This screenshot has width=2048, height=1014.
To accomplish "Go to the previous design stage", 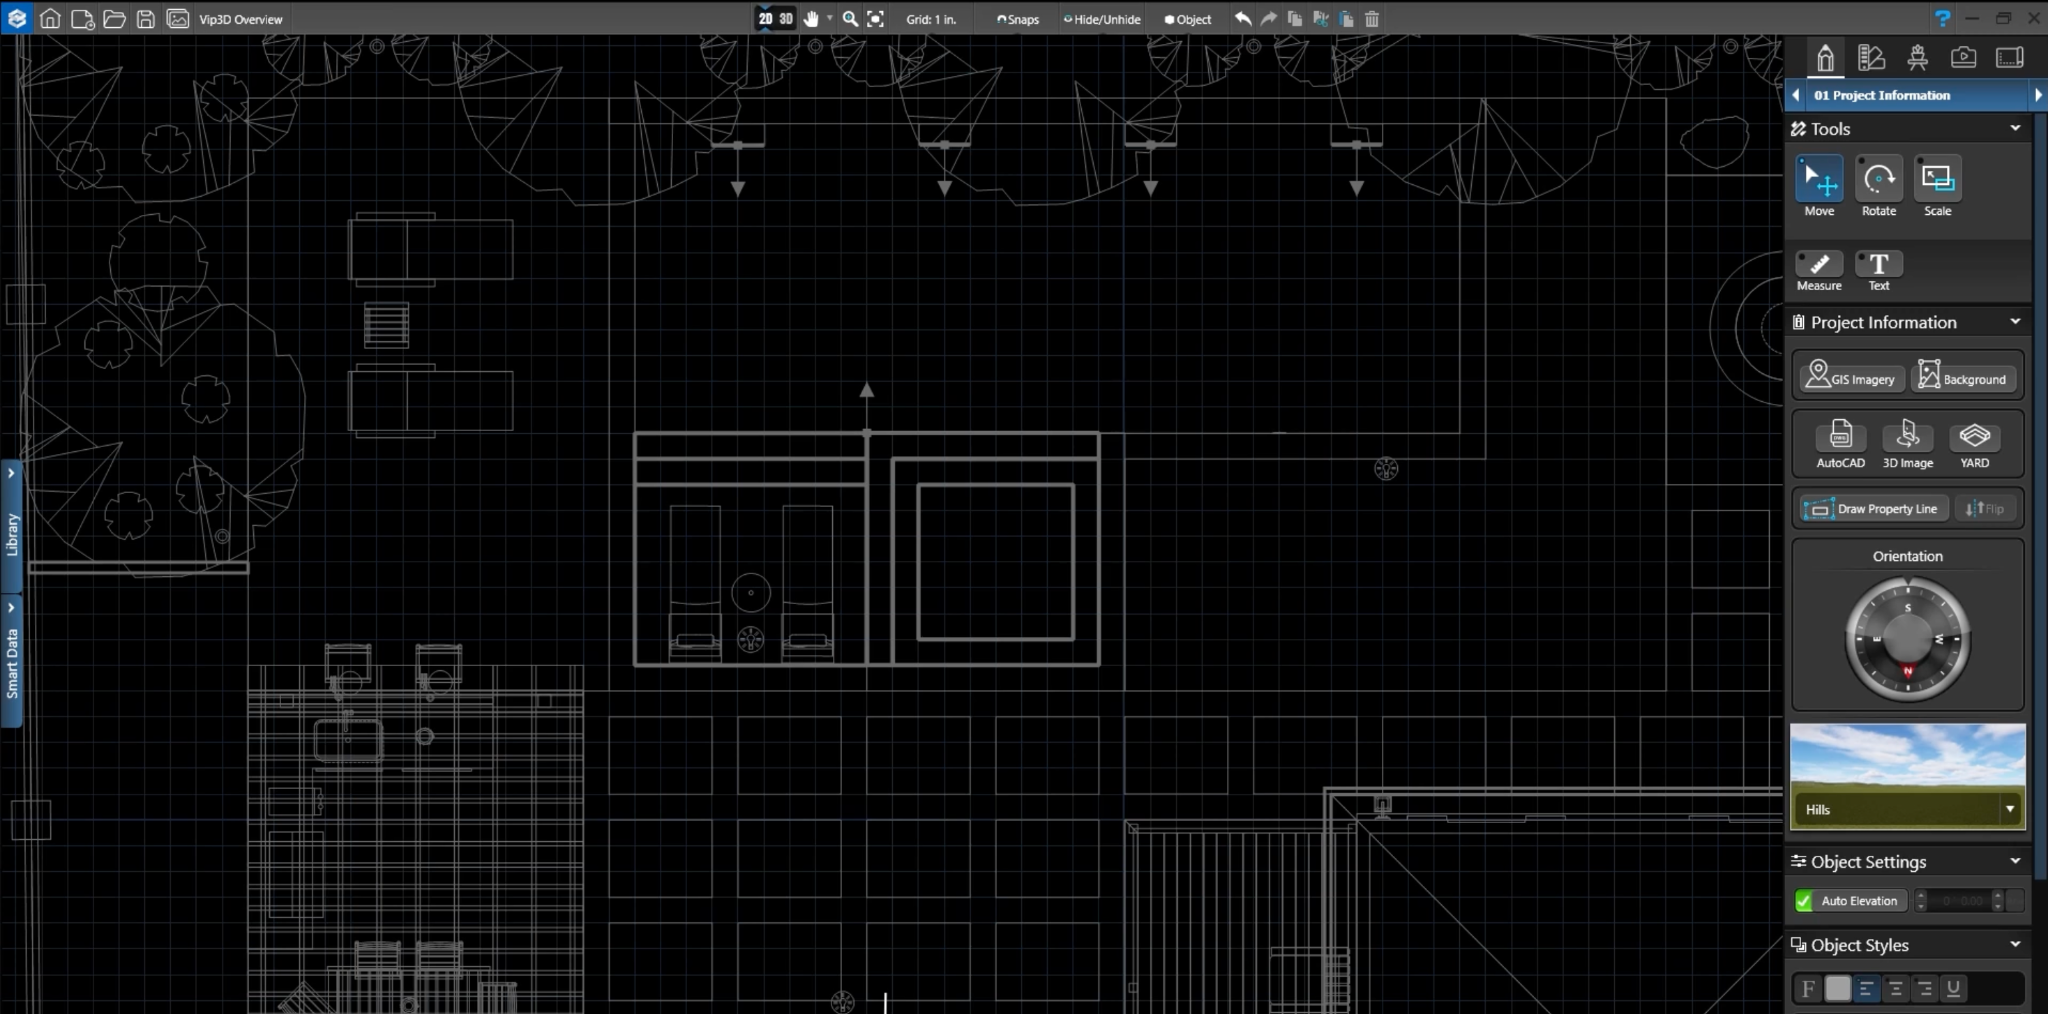I will click(x=1796, y=95).
